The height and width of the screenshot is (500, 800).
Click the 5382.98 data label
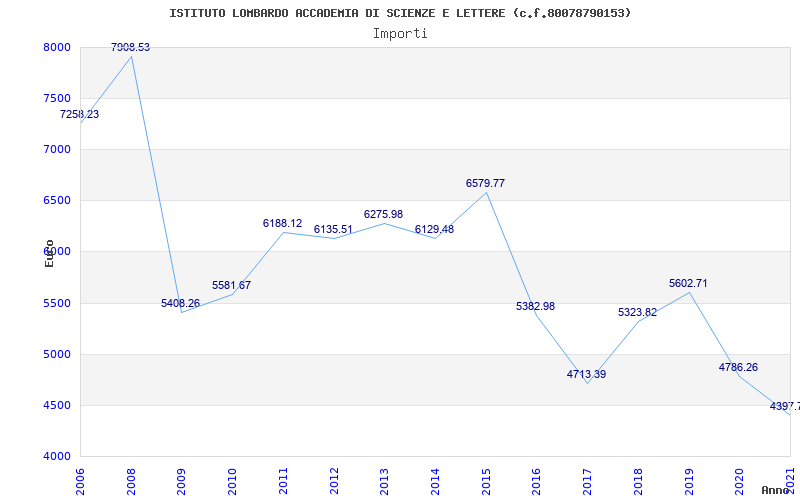535,306
